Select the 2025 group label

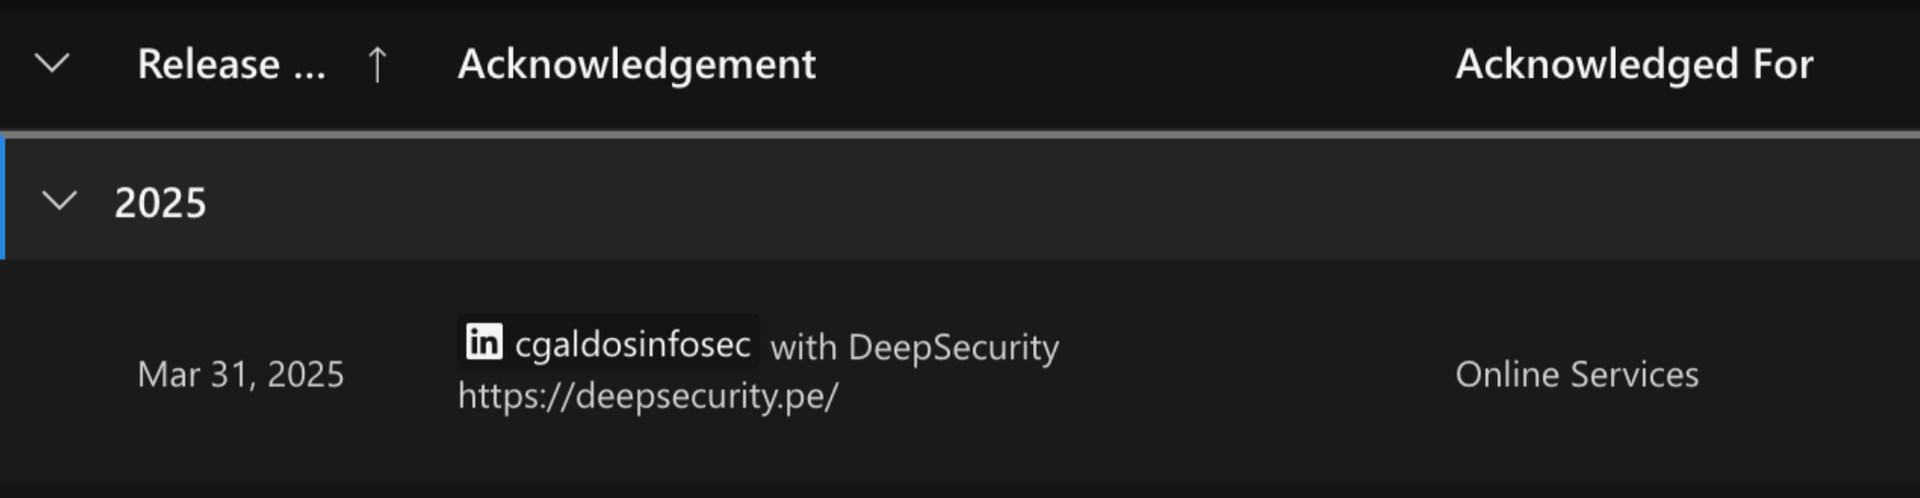(160, 203)
